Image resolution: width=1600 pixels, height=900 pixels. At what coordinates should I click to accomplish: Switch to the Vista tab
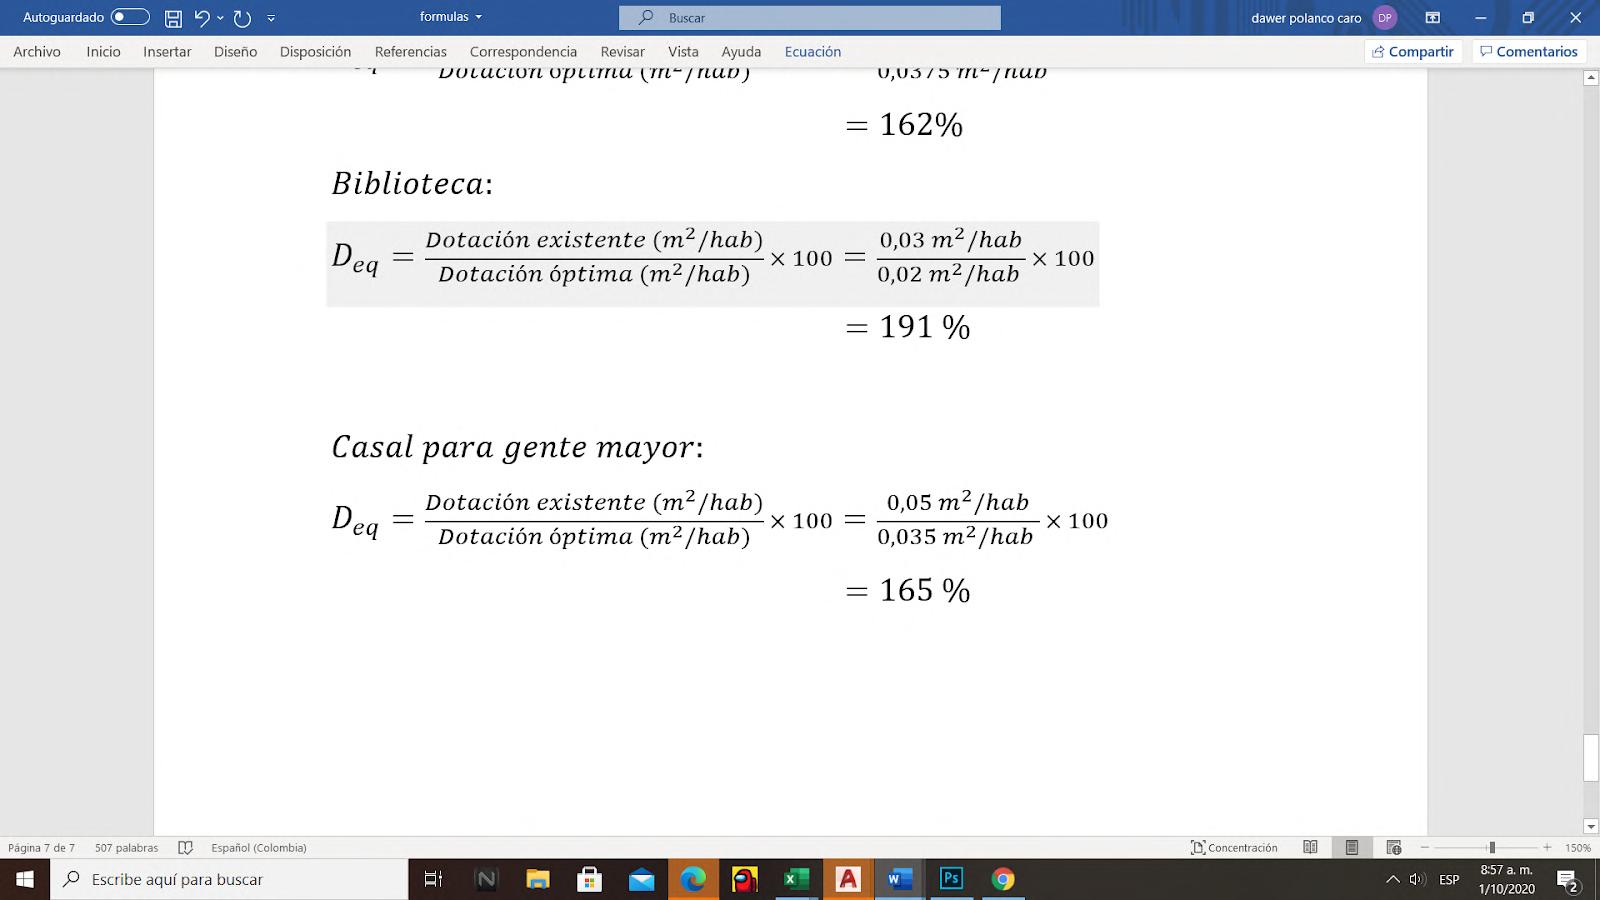point(683,52)
